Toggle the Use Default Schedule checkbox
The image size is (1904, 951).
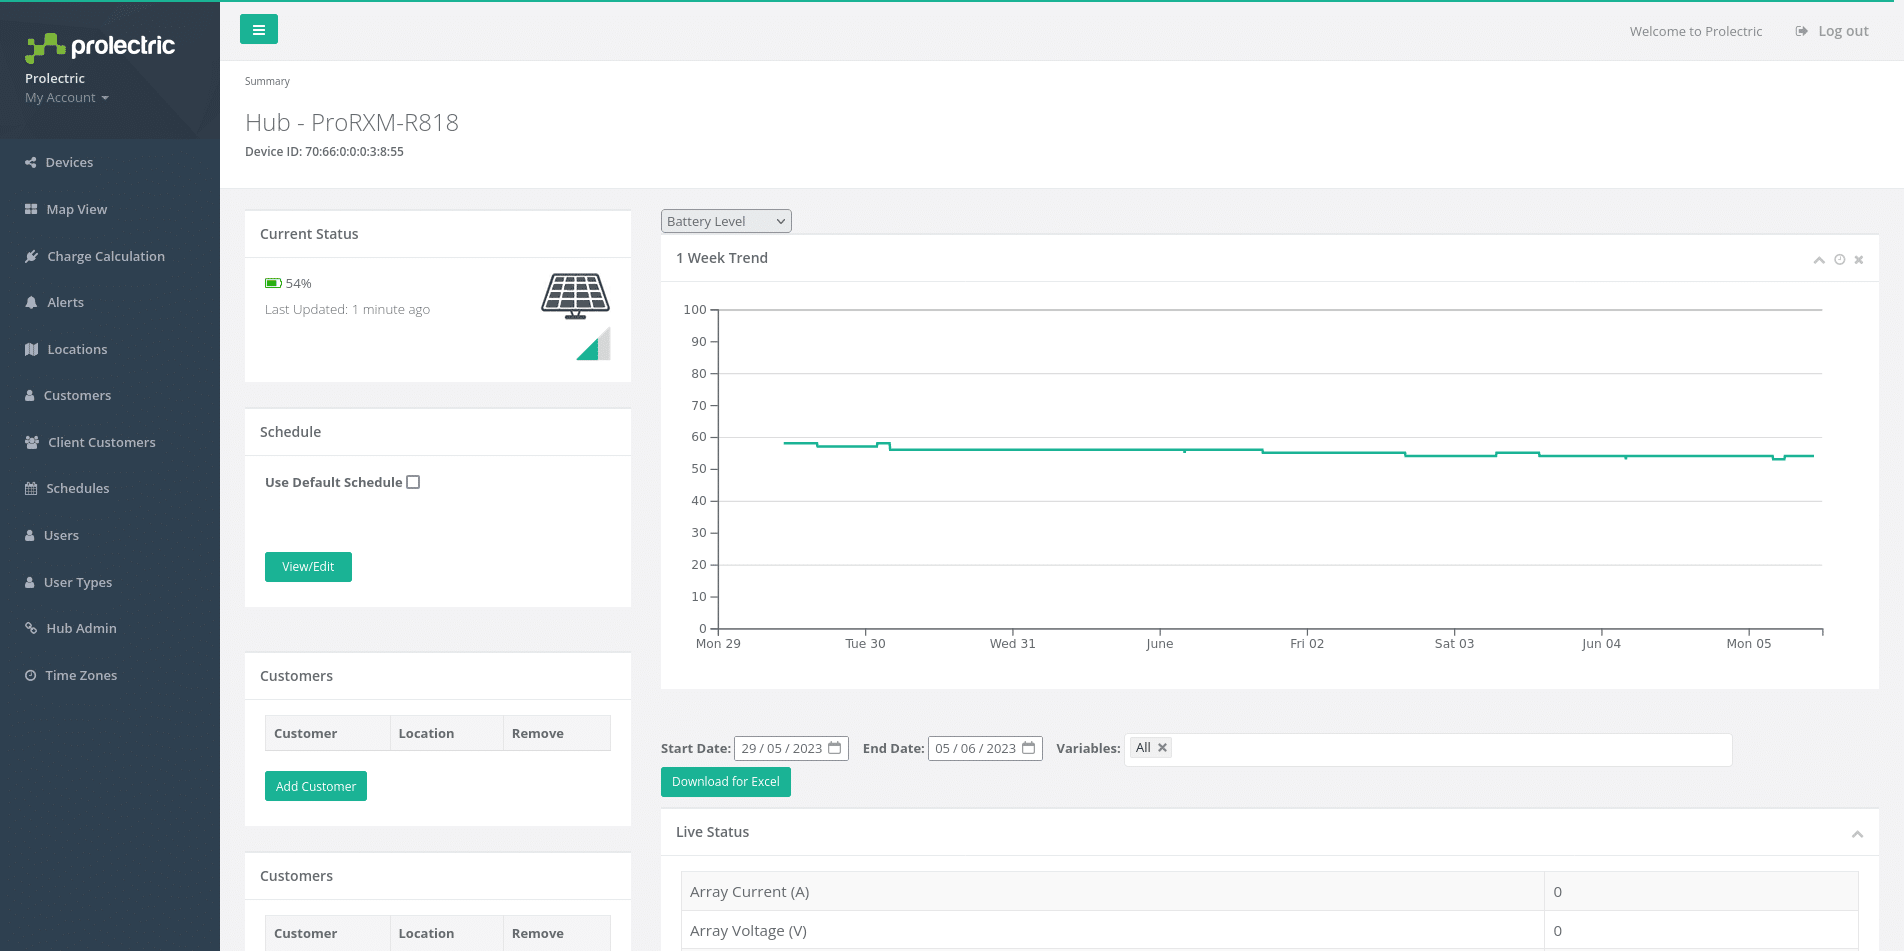pos(413,482)
